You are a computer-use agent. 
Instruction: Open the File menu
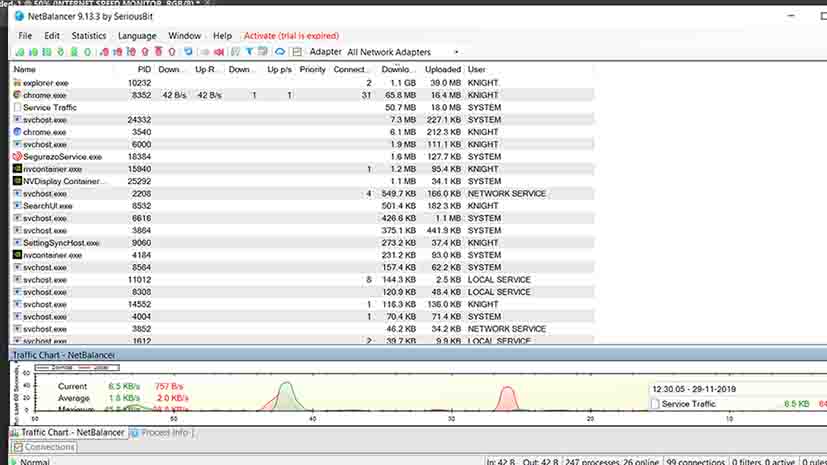click(x=25, y=36)
